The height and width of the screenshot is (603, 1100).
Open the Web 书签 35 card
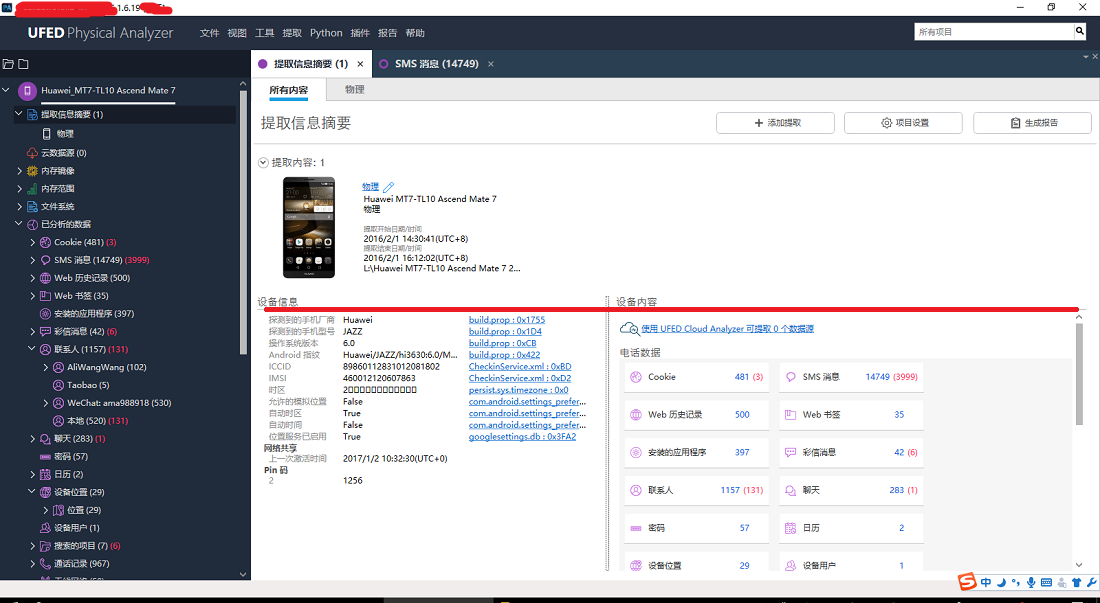[x=851, y=414]
